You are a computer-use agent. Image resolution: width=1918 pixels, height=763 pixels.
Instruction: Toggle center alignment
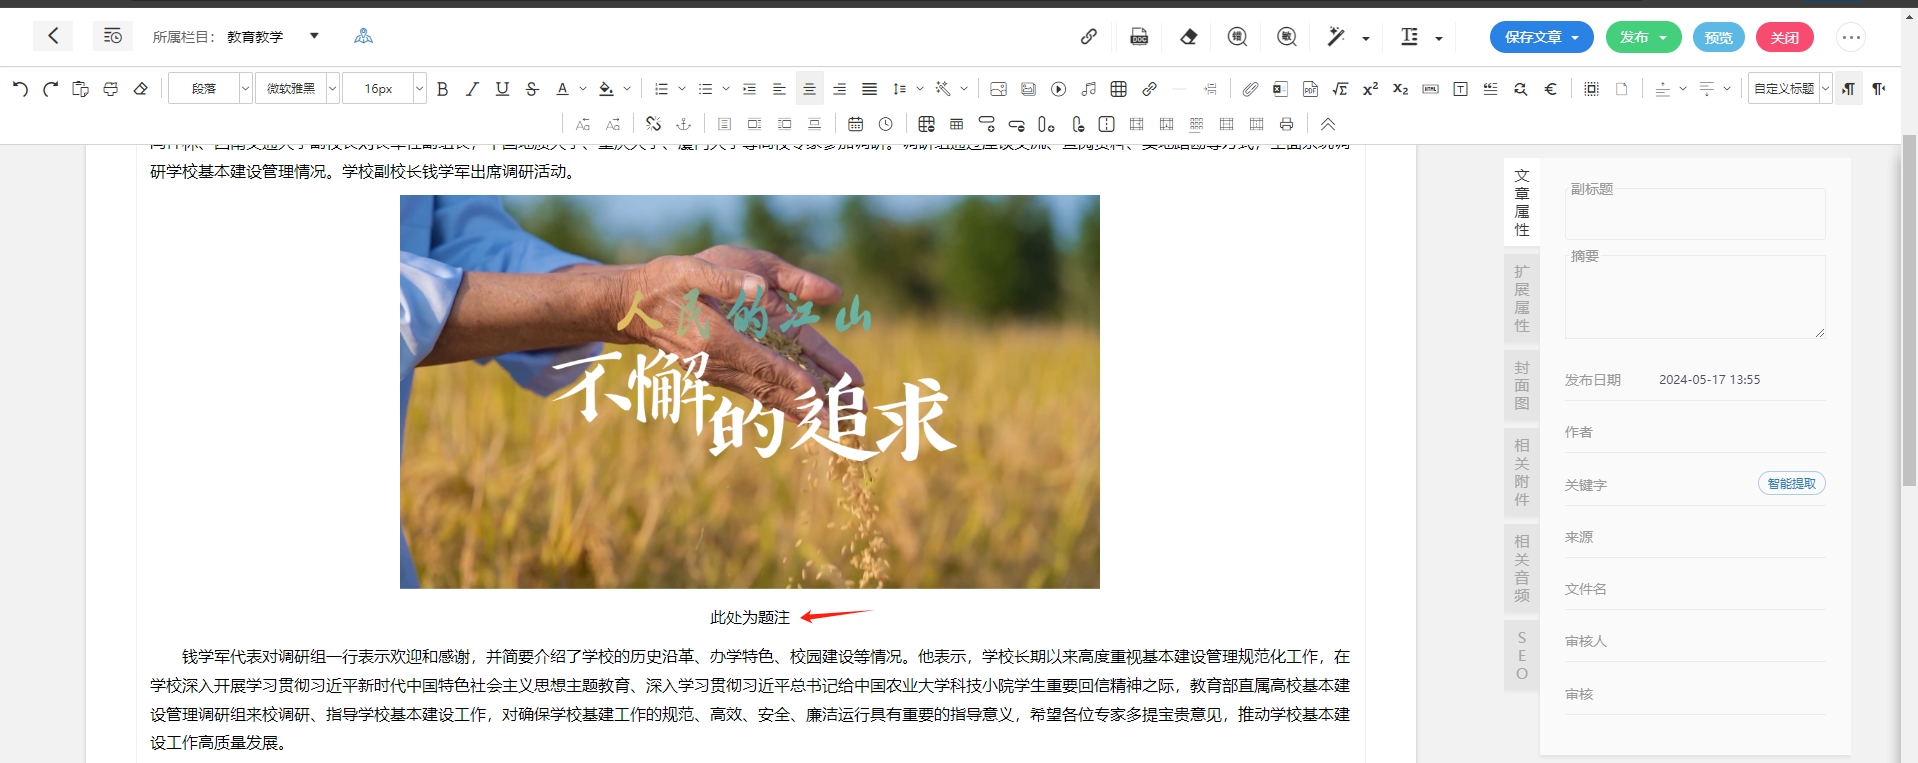tap(809, 89)
